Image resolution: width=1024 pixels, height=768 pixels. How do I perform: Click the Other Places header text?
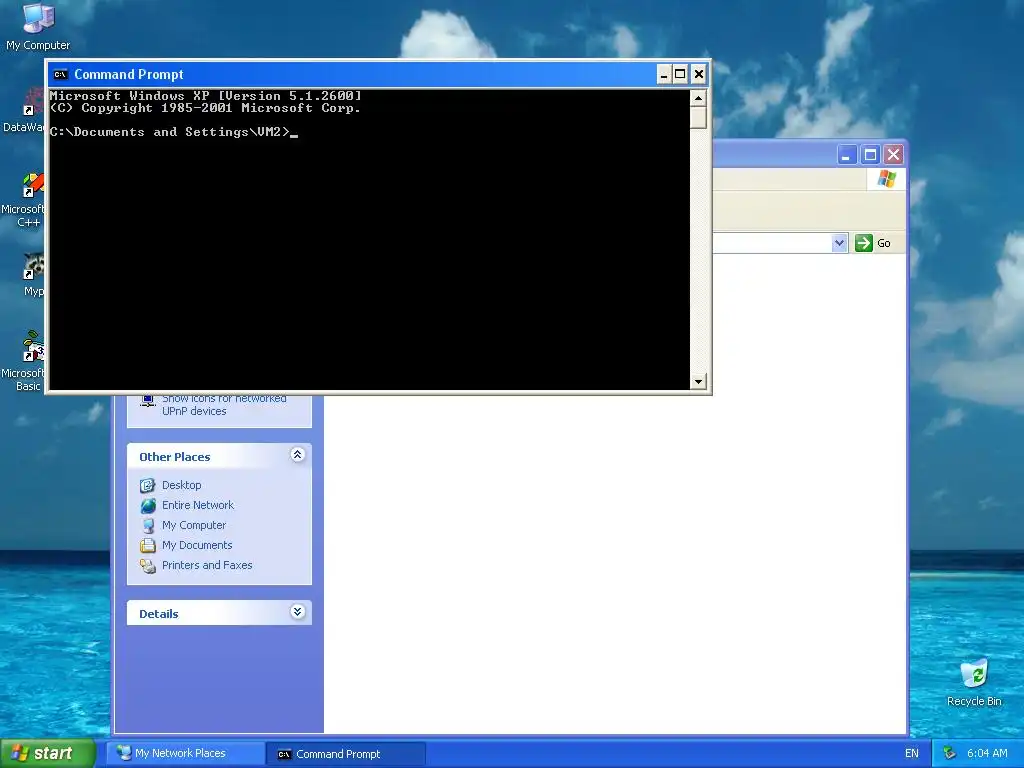[x=174, y=457]
